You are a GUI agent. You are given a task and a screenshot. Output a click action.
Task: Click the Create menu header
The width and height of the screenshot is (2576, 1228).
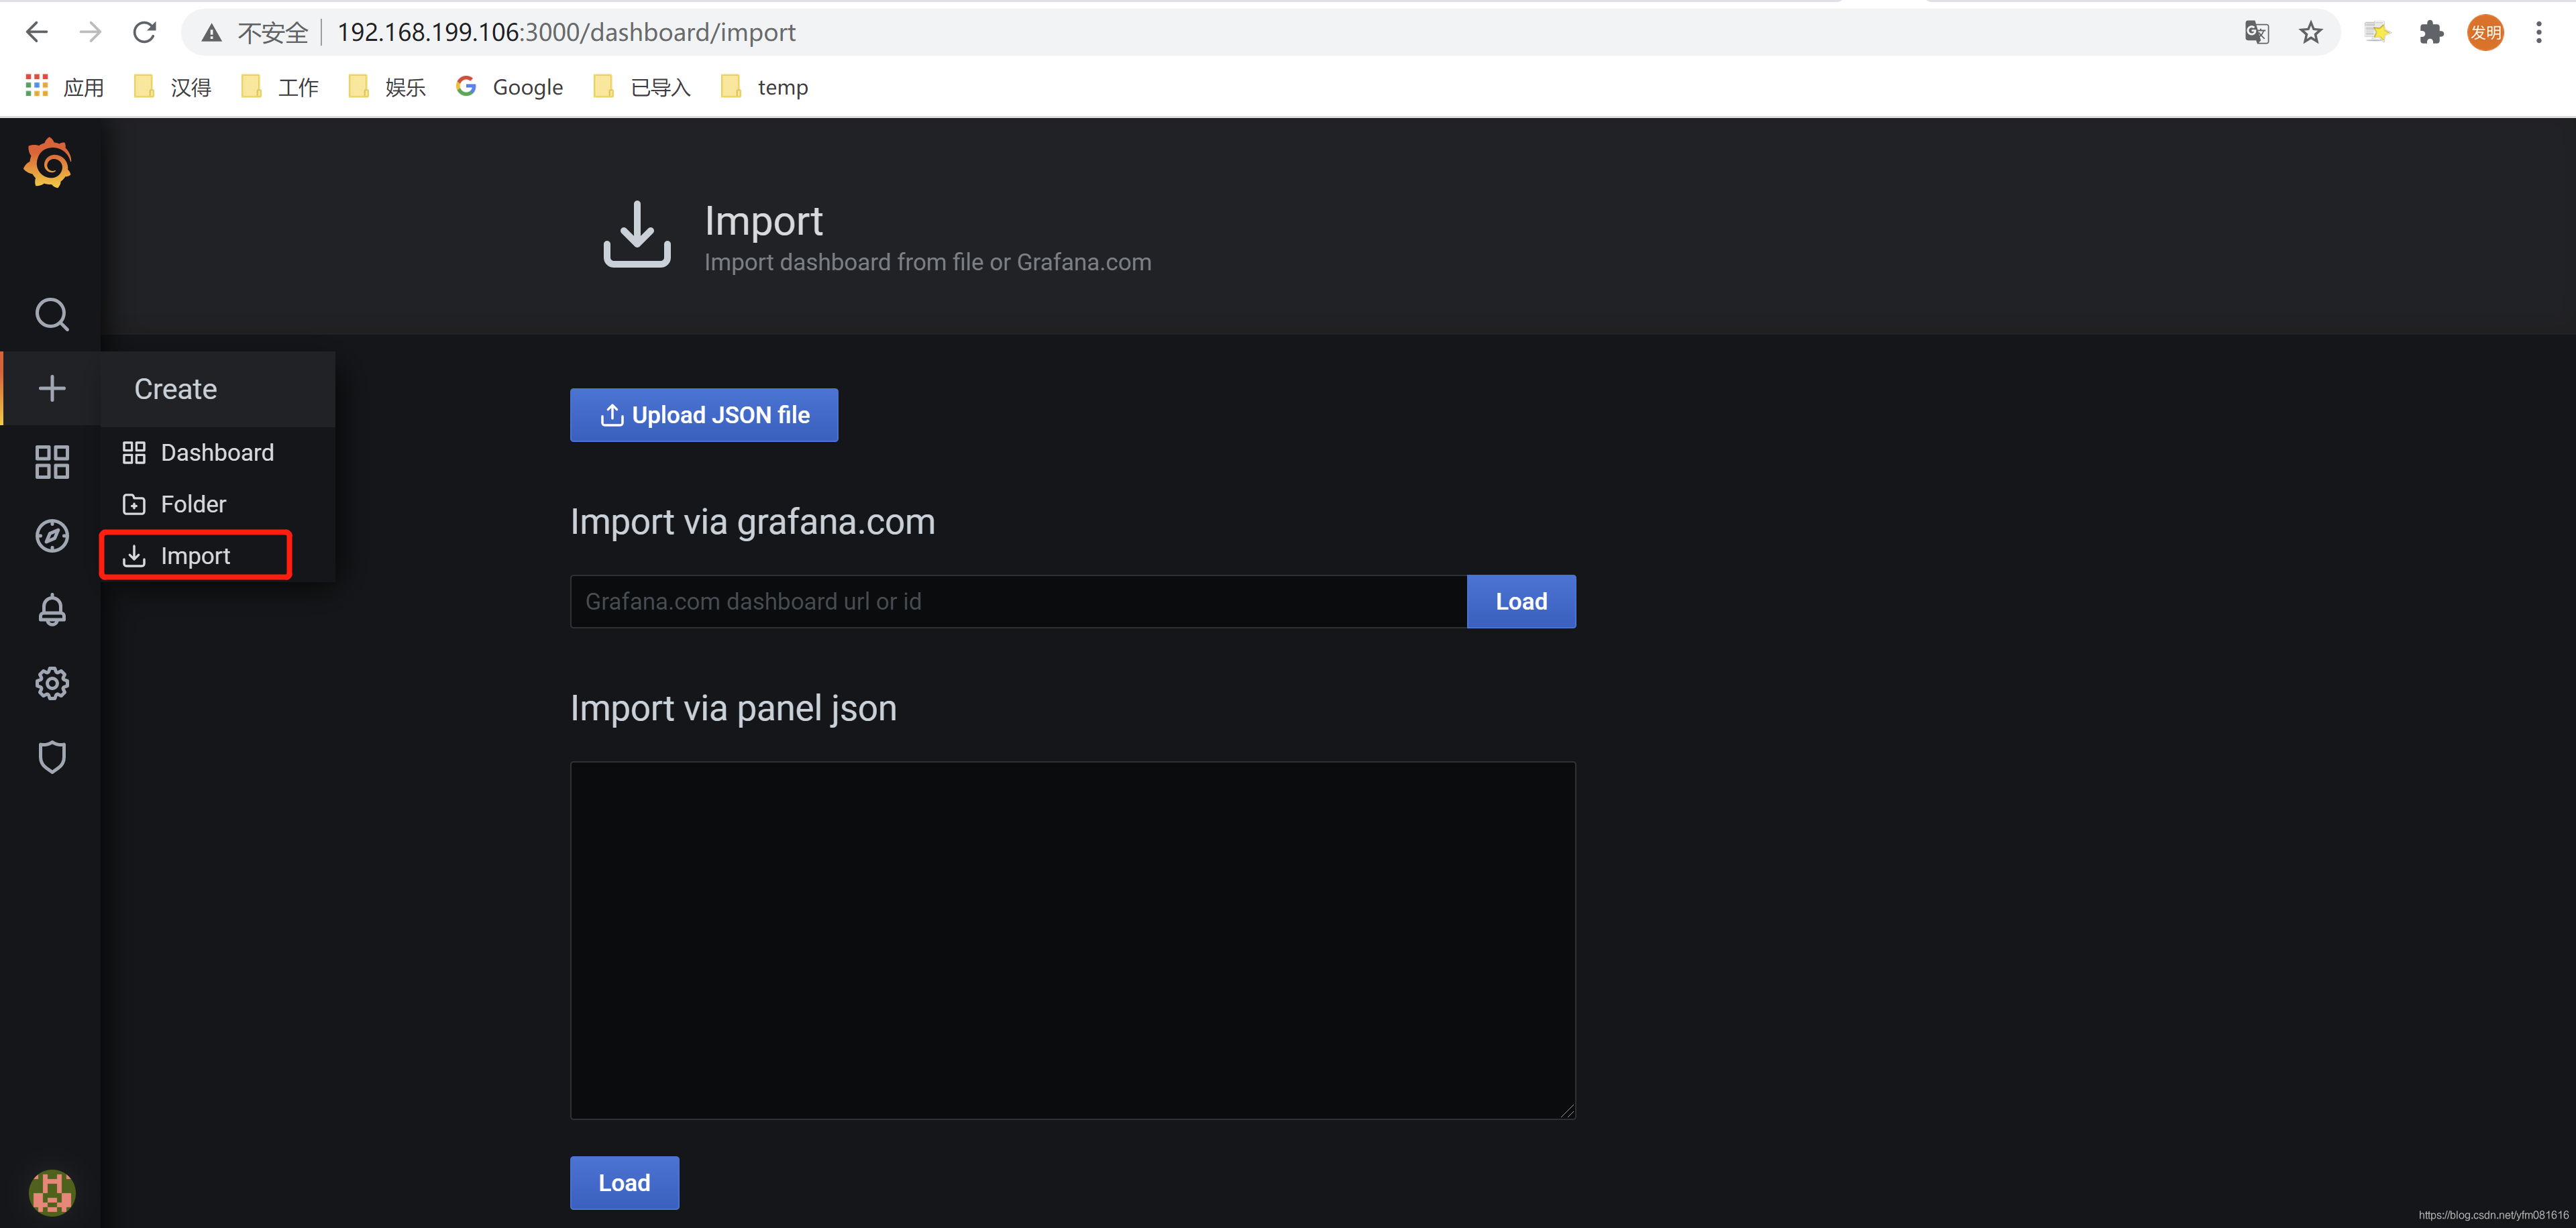218,389
